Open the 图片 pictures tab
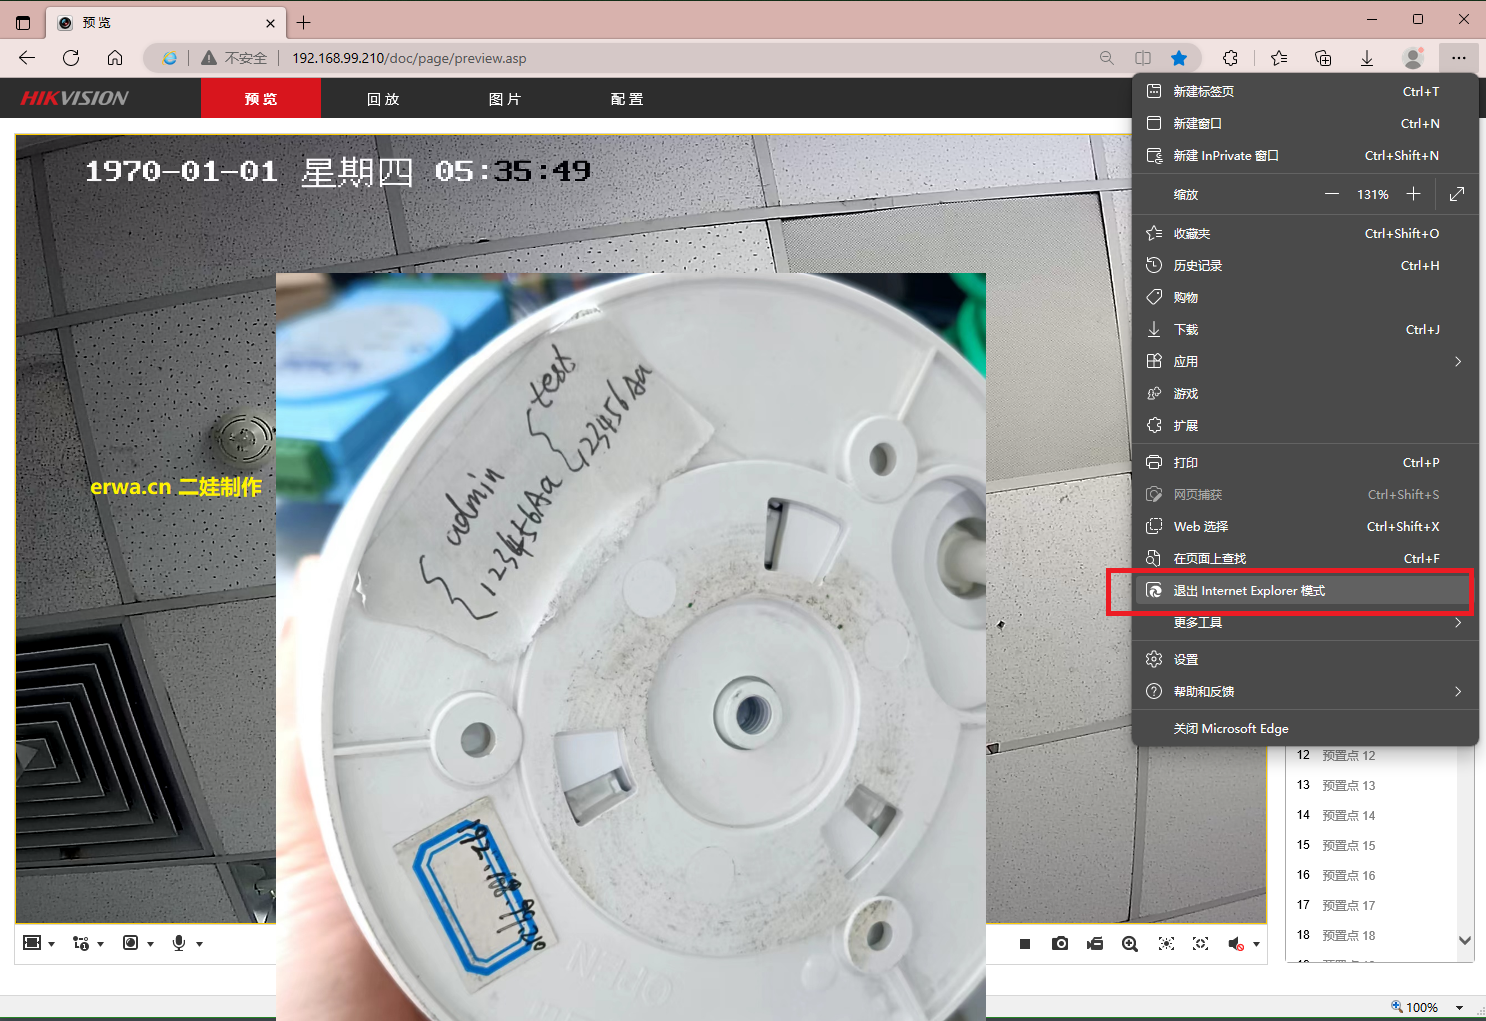This screenshot has height=1021, width=1486. [x=505, y=99]
